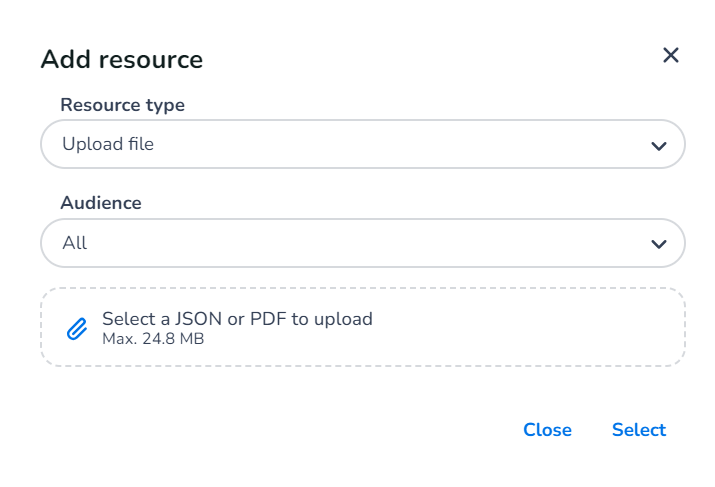The height and width of the screenshot is (487, 715).
Task: Expand the Audience dropdown
Action: click(363, 243)
